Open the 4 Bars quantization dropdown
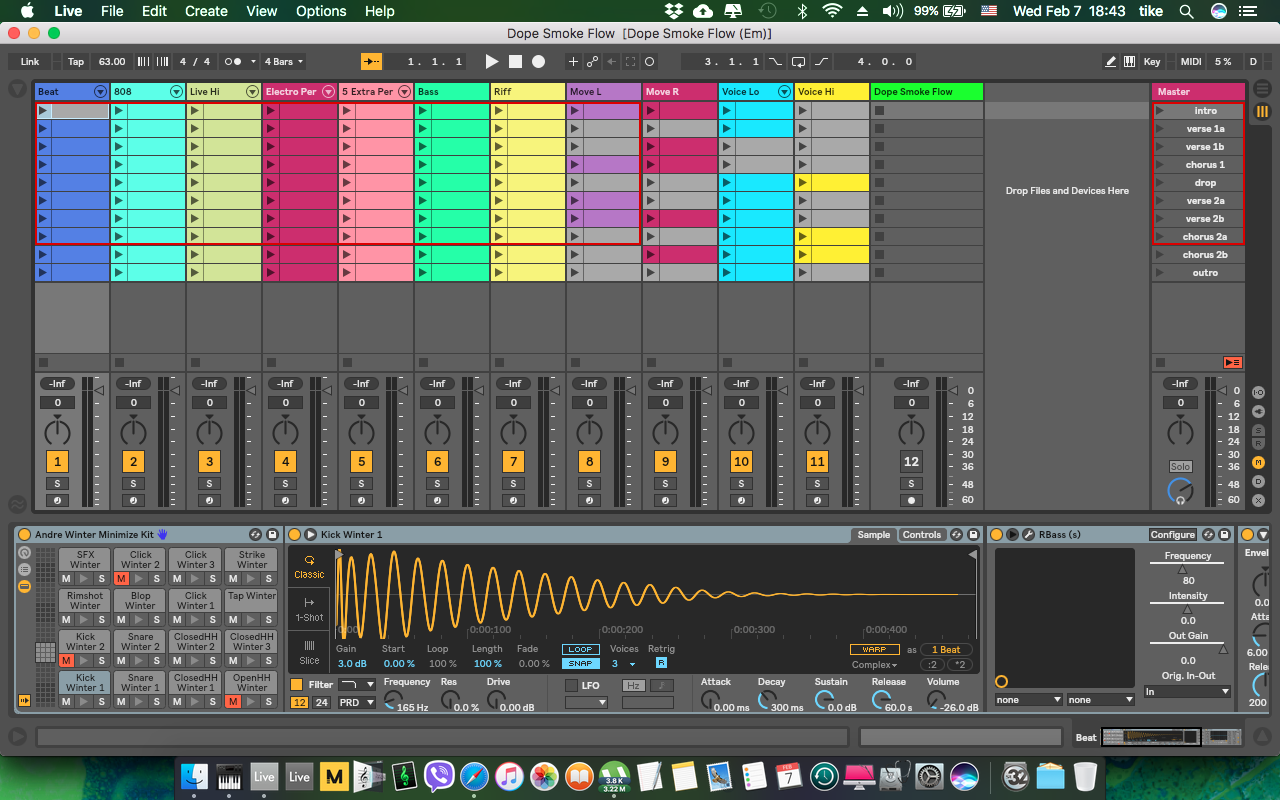The height and width of the screenshot is (800, 1280). tap(284, 62)
